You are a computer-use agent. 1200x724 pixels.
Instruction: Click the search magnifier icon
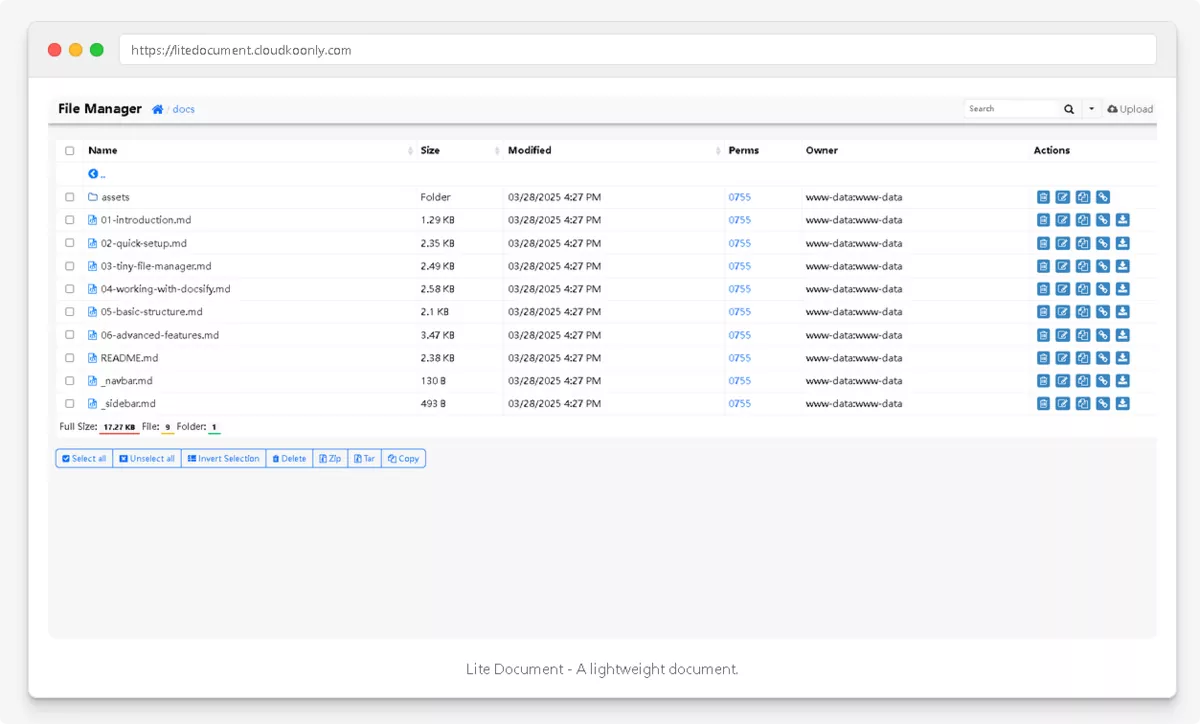[1069, 109]
